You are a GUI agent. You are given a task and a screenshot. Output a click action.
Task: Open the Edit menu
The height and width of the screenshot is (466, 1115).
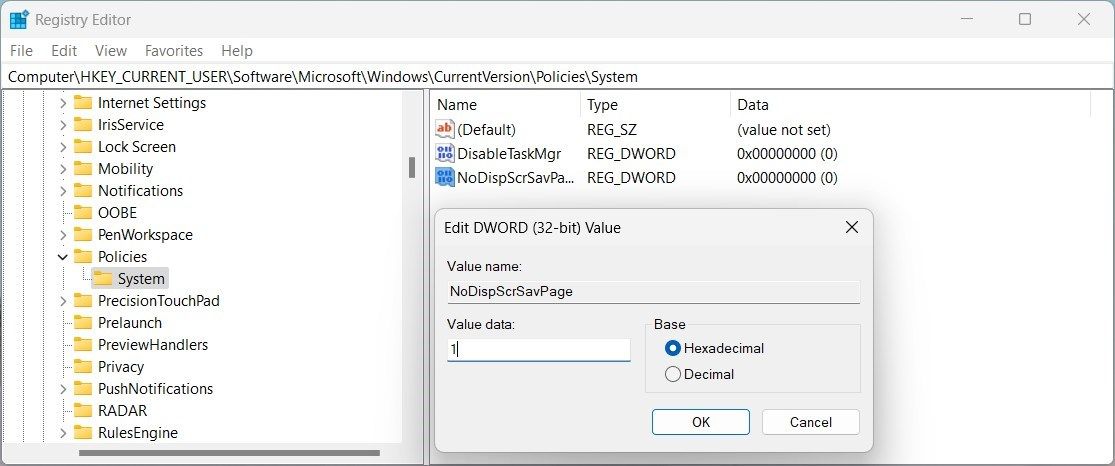[x=64, y=50]
